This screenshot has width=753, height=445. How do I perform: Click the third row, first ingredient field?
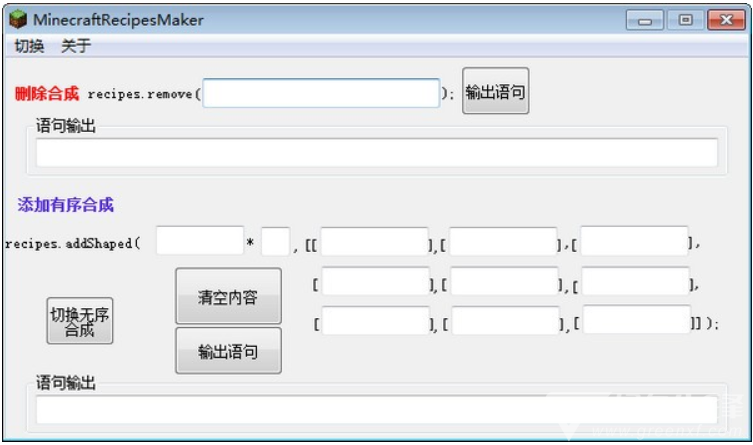[x=376, y=320]
